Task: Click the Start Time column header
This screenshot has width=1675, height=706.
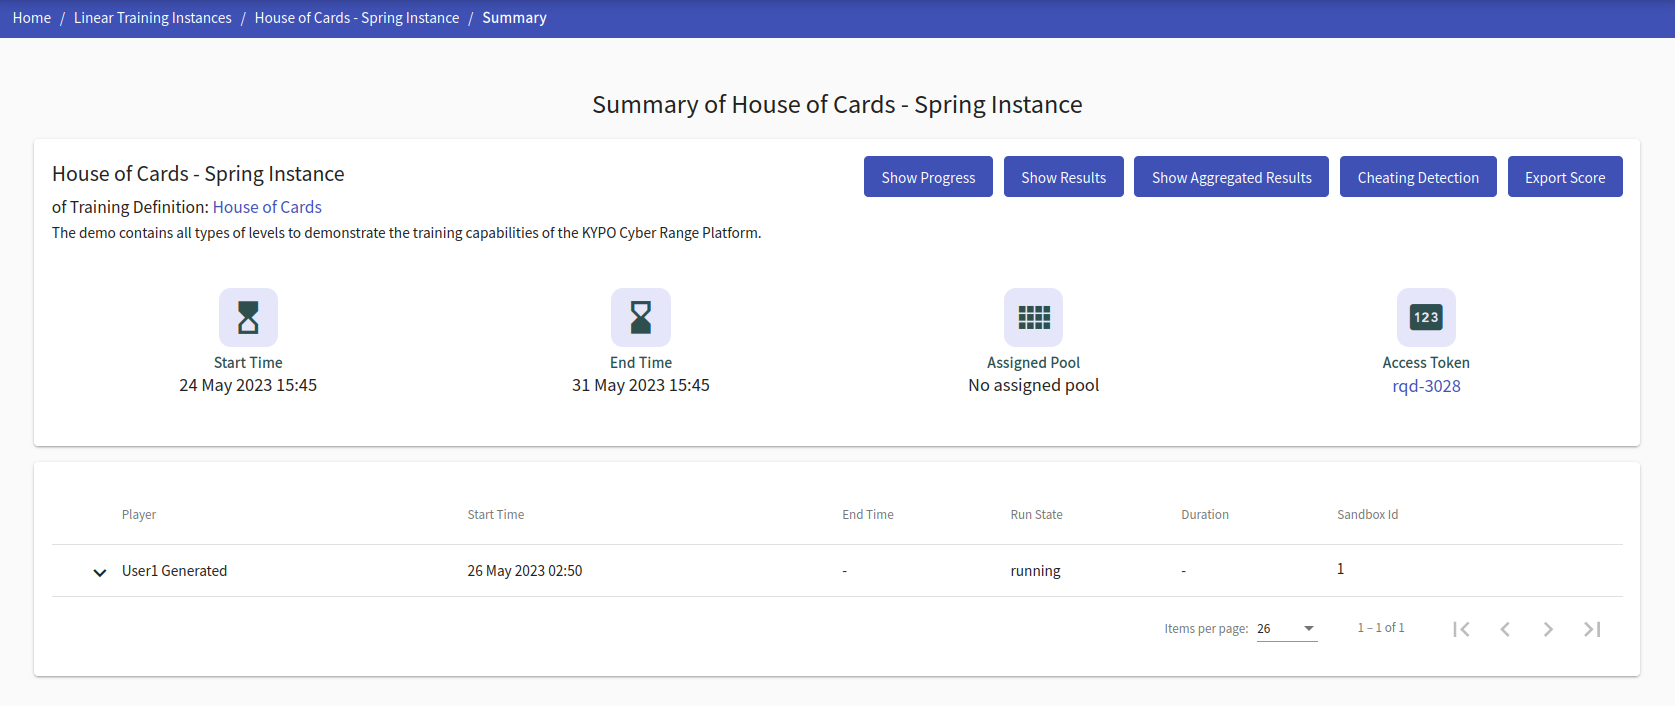Action: tap(496, 515)
